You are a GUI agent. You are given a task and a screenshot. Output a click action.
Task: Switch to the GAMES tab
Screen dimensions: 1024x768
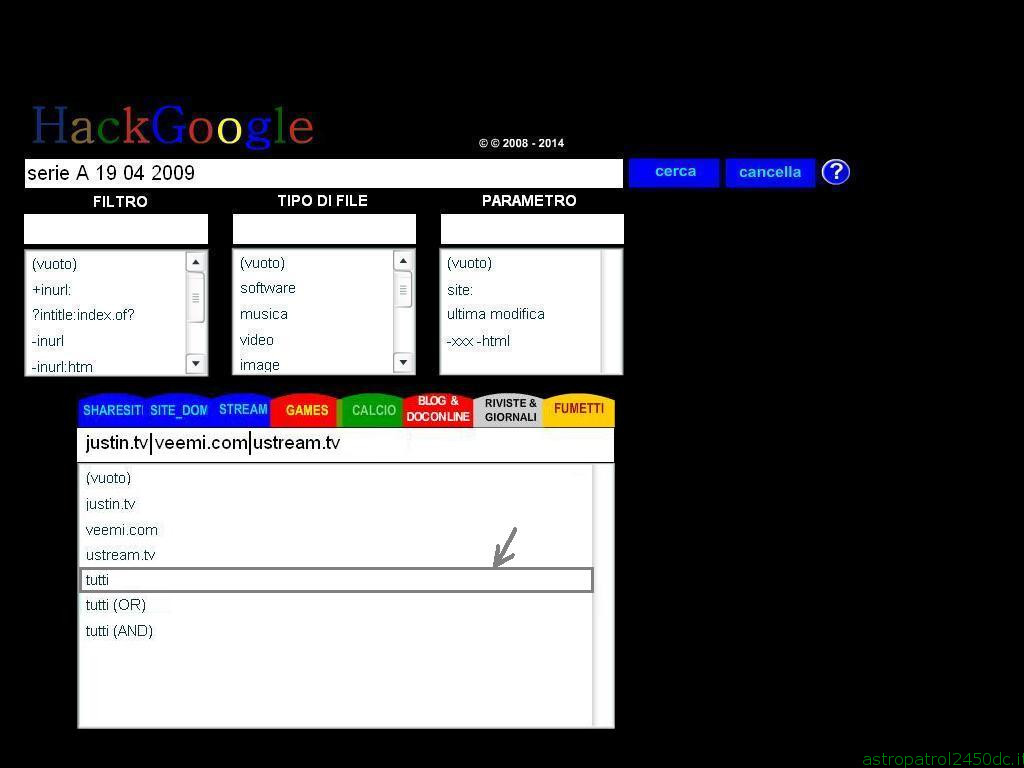[306, 410]
